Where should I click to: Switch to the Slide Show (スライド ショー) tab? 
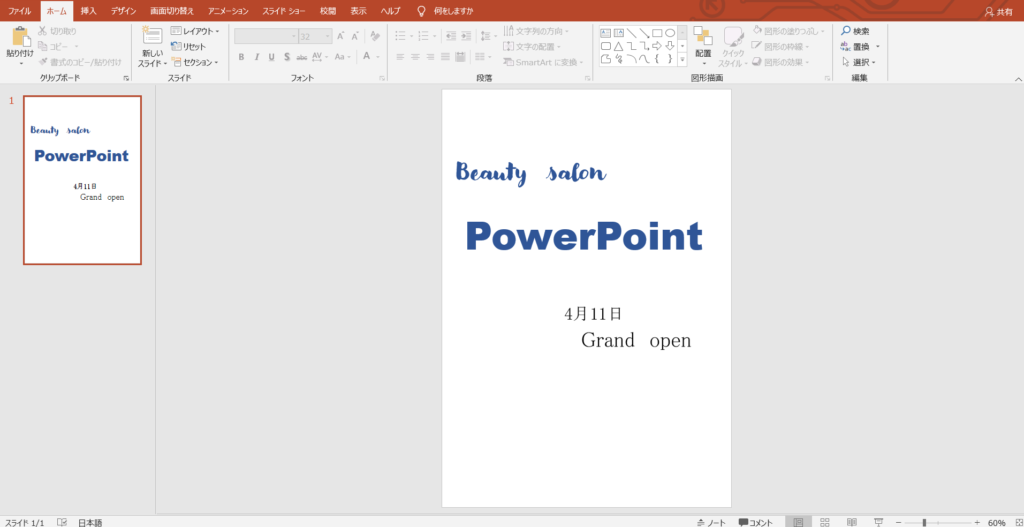(284, 11)
